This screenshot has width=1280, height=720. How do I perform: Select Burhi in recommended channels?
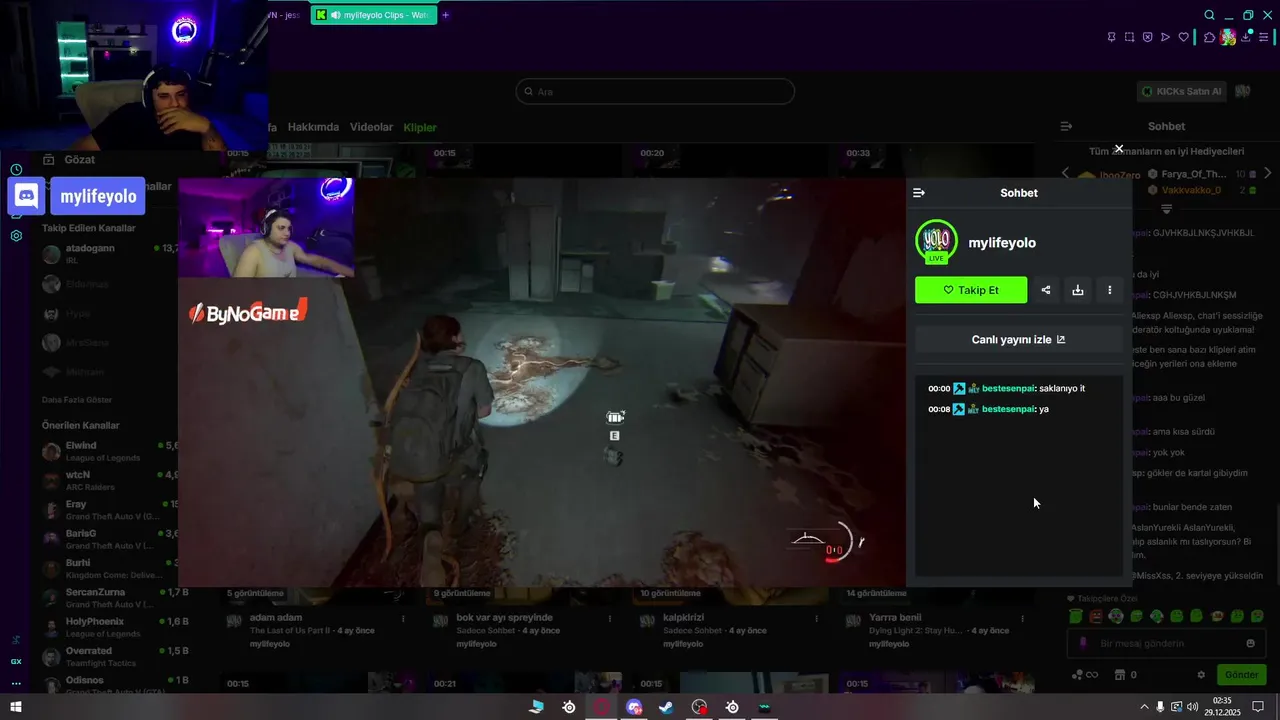110,568
